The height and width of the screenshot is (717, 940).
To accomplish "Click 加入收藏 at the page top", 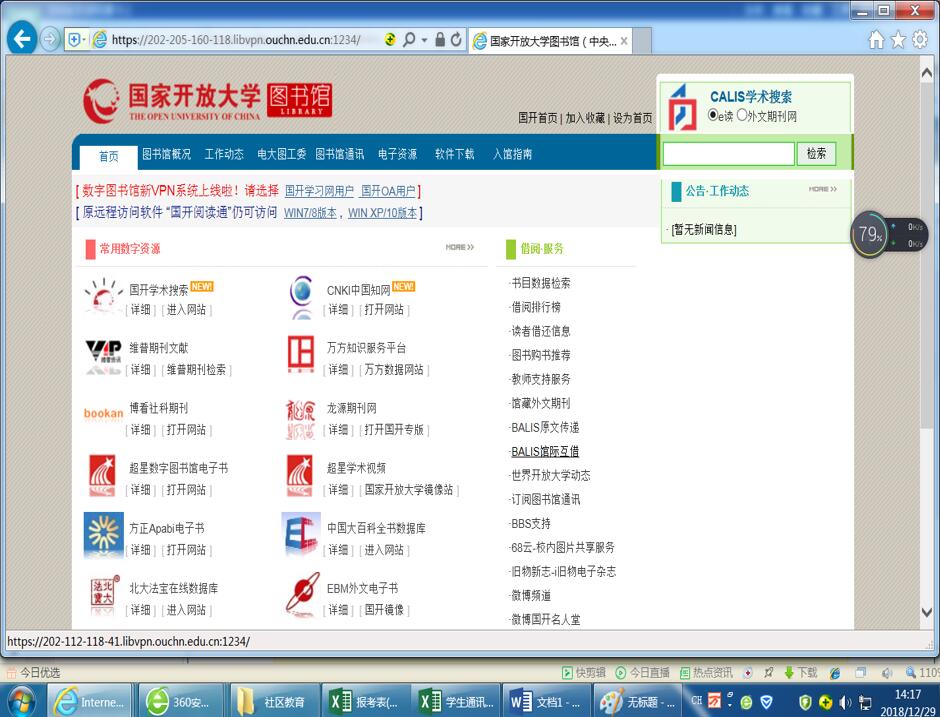I will tap(585, 118).
